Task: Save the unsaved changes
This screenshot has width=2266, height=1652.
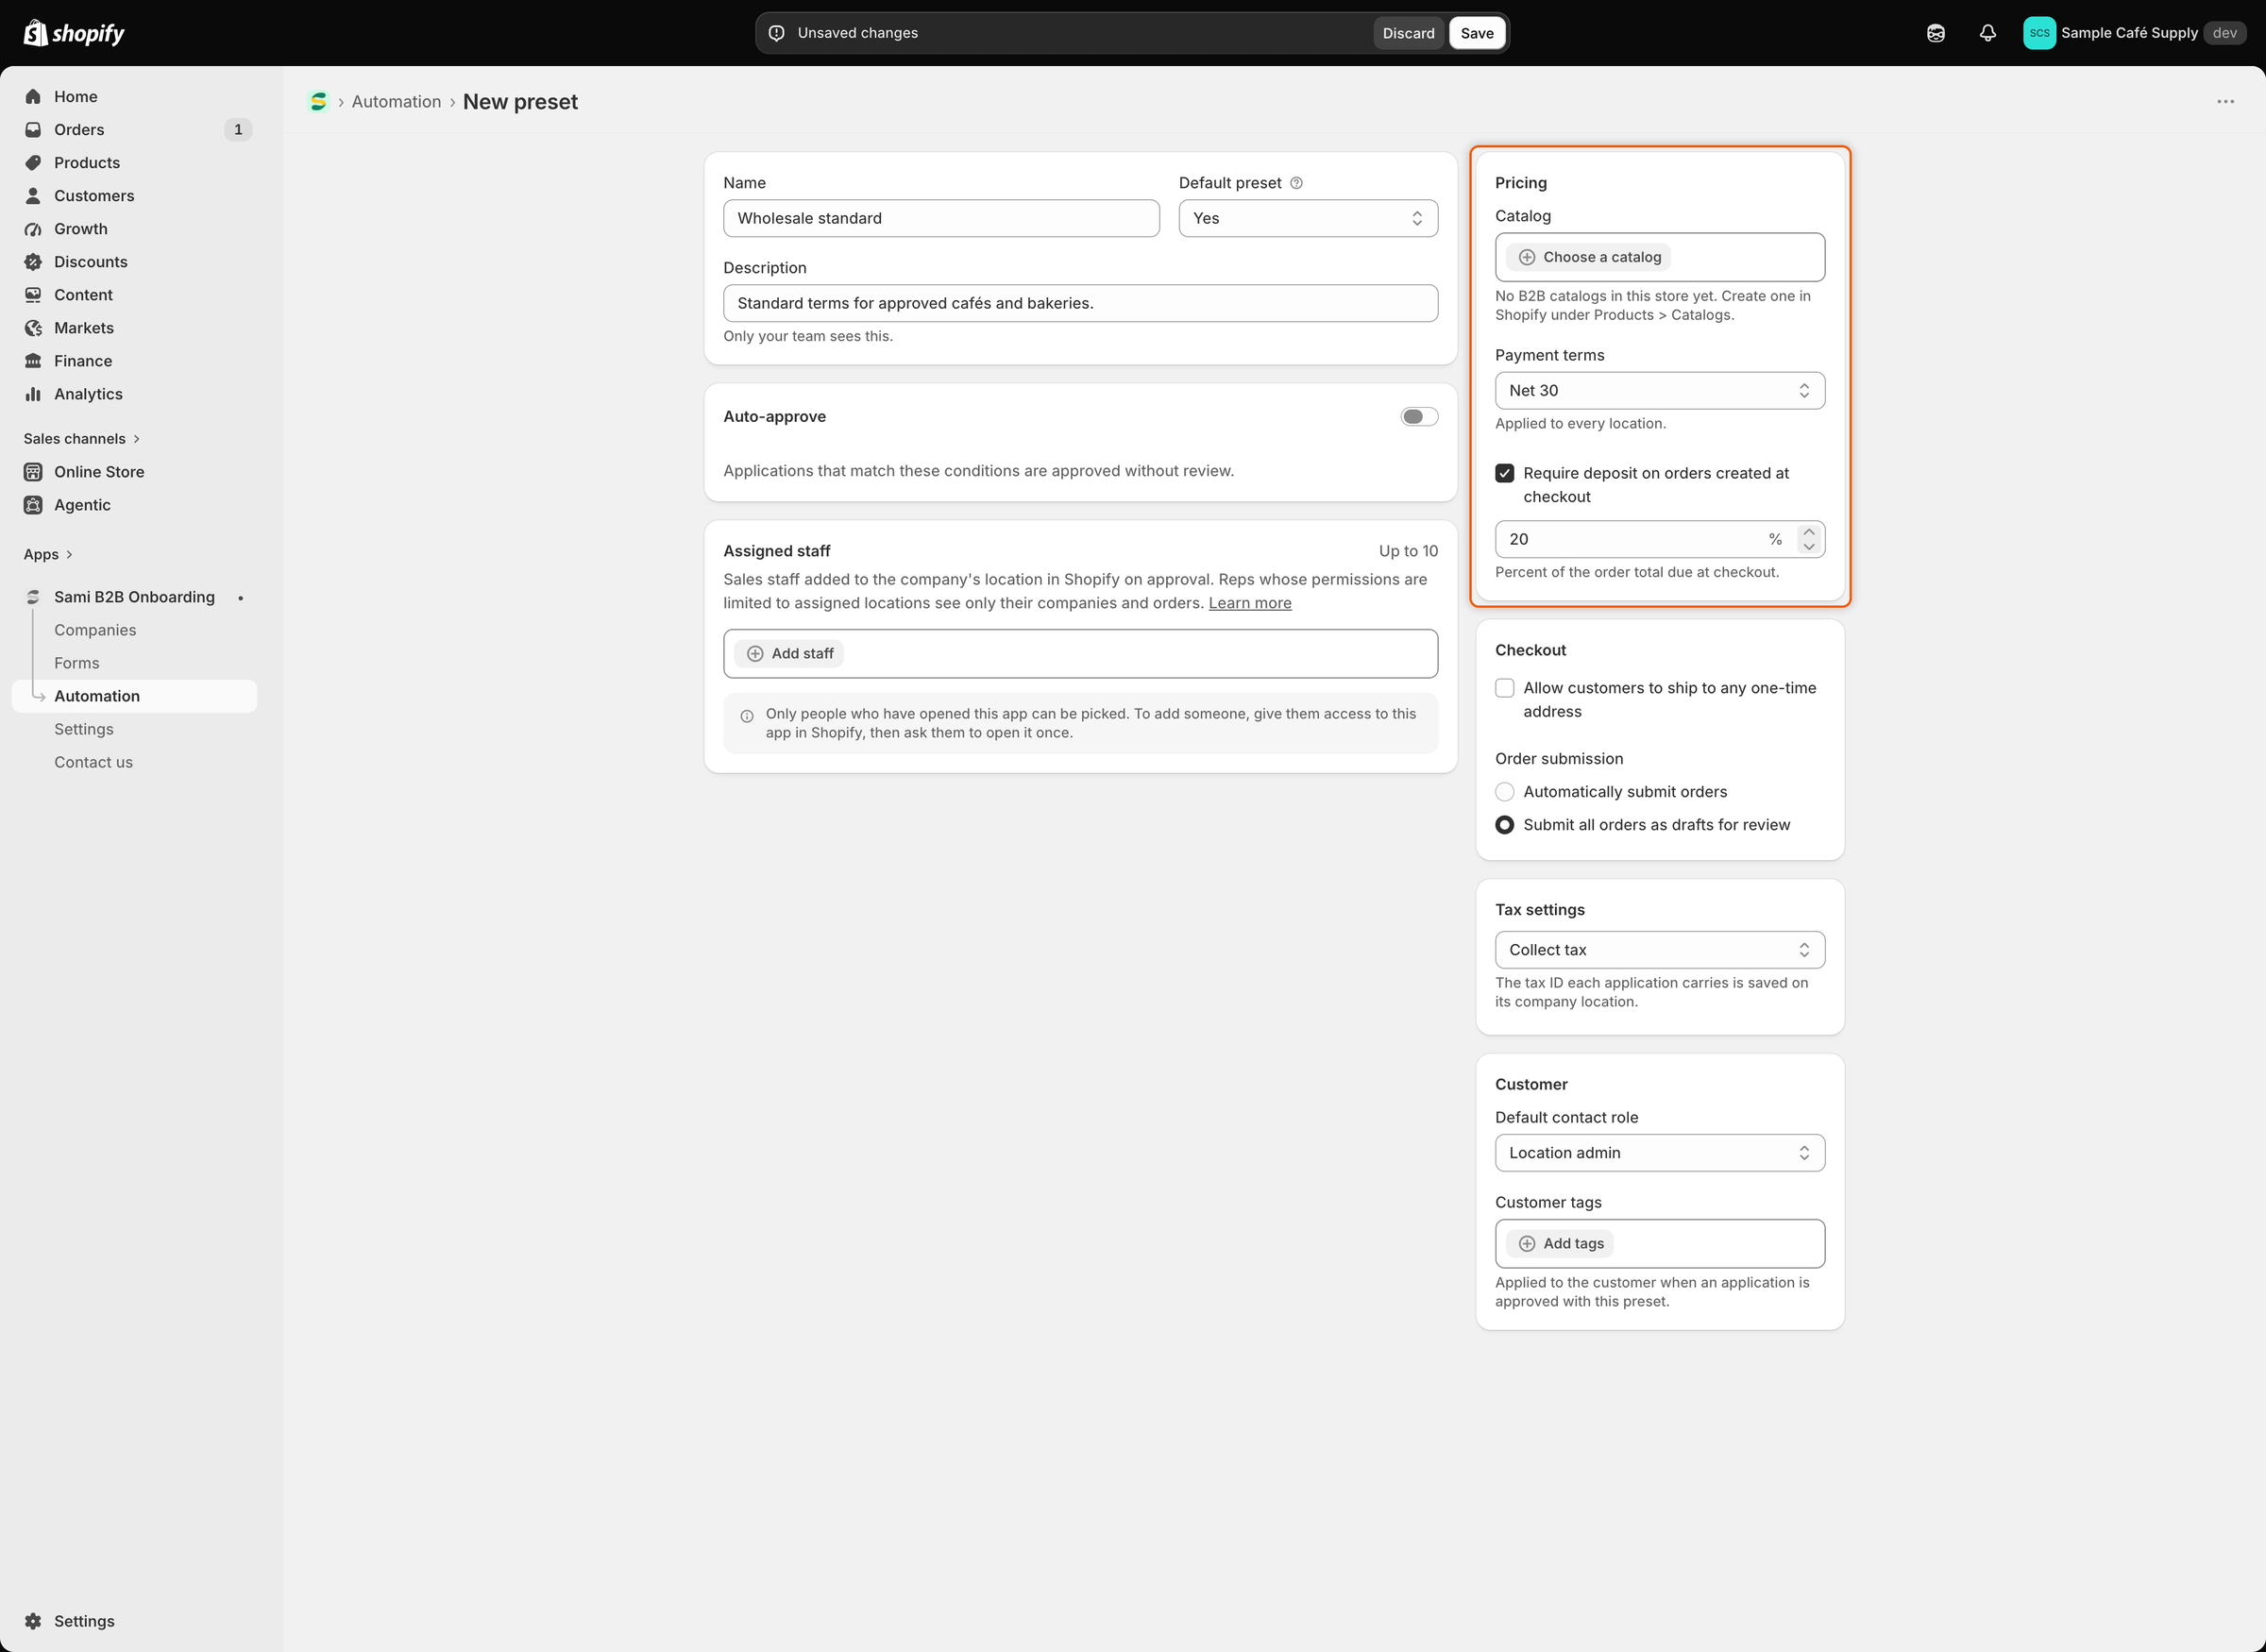Action: click(1476, 33)
